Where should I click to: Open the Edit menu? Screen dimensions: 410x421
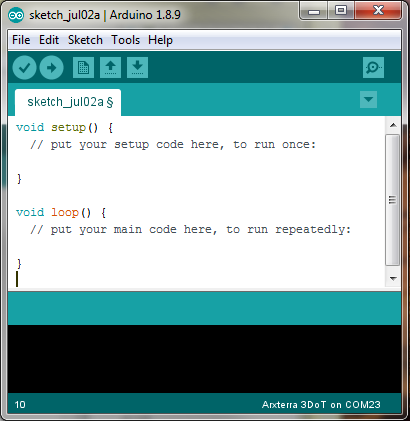click(49, 40)
